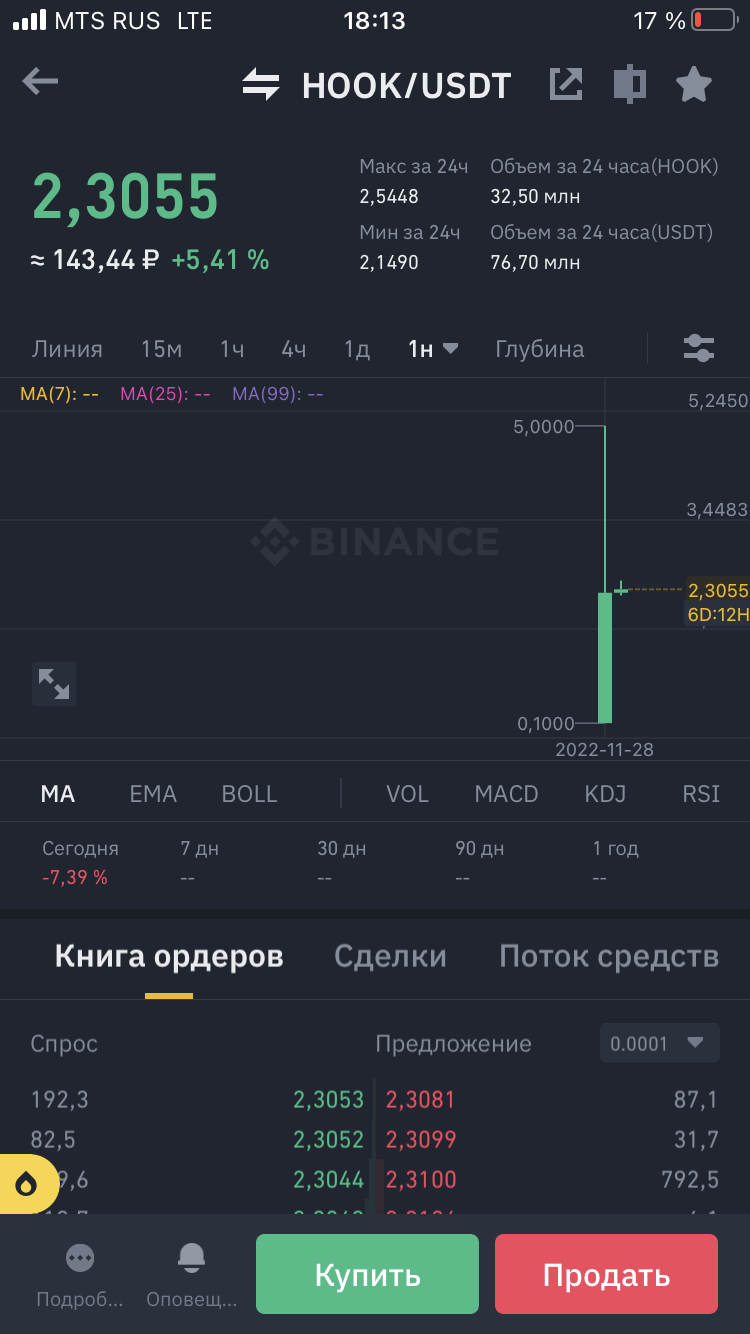Switch to the Сделки tab
This screenshot has height=1334, width=750.
coord(390,956)
